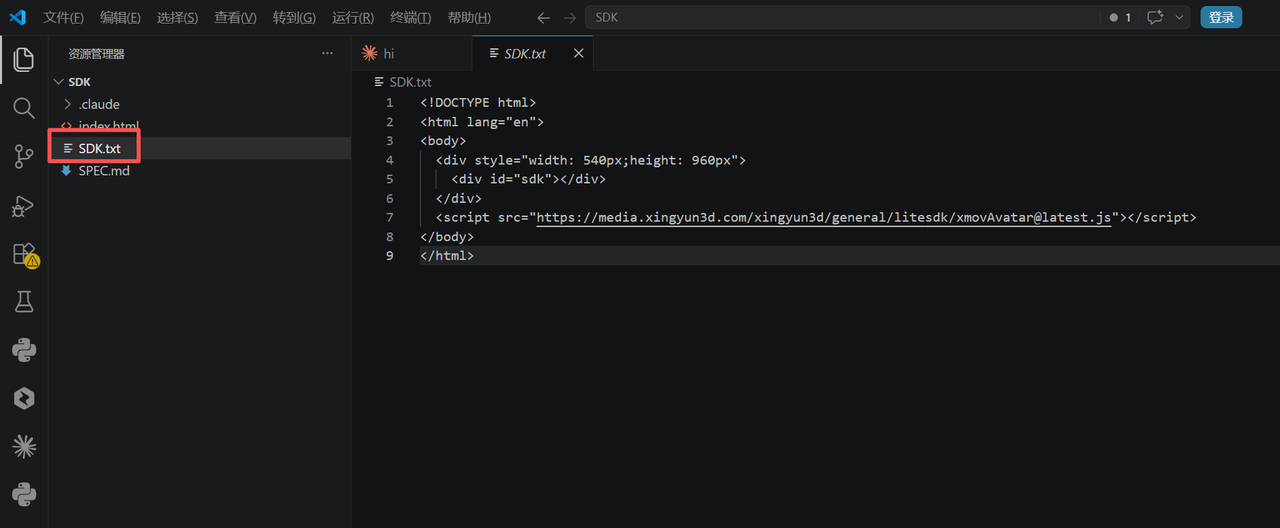Open index.html in the explorer
This screenshot has width=1280, height=528.
click(x=200, y=126)
